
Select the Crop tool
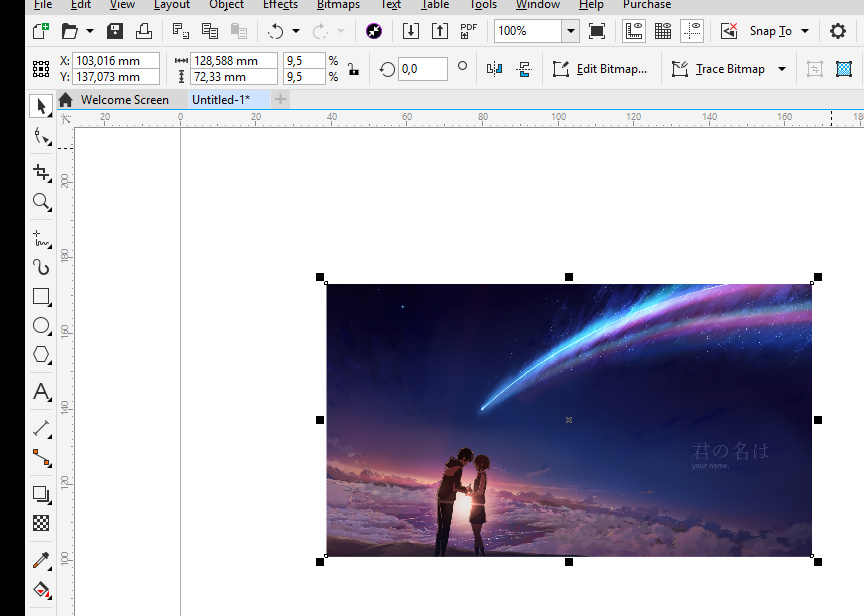(41, 172)
